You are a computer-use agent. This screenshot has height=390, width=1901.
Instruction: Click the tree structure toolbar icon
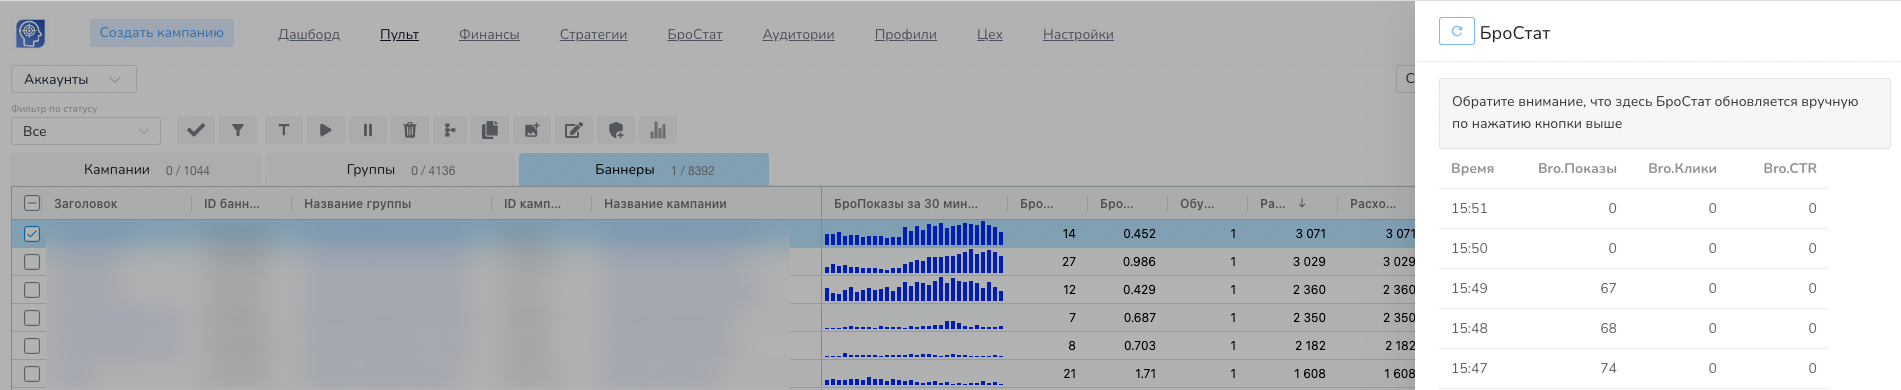coord(450,130)
